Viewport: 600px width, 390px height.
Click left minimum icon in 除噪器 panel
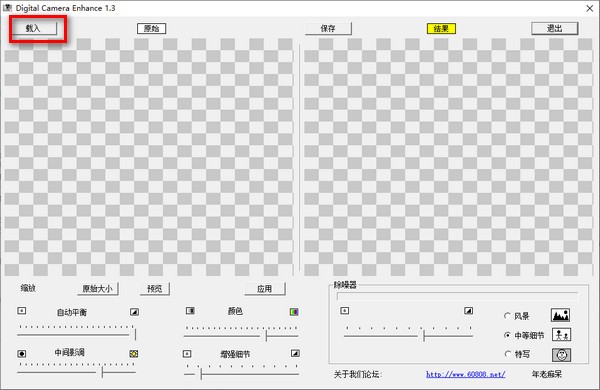[345, 311]
